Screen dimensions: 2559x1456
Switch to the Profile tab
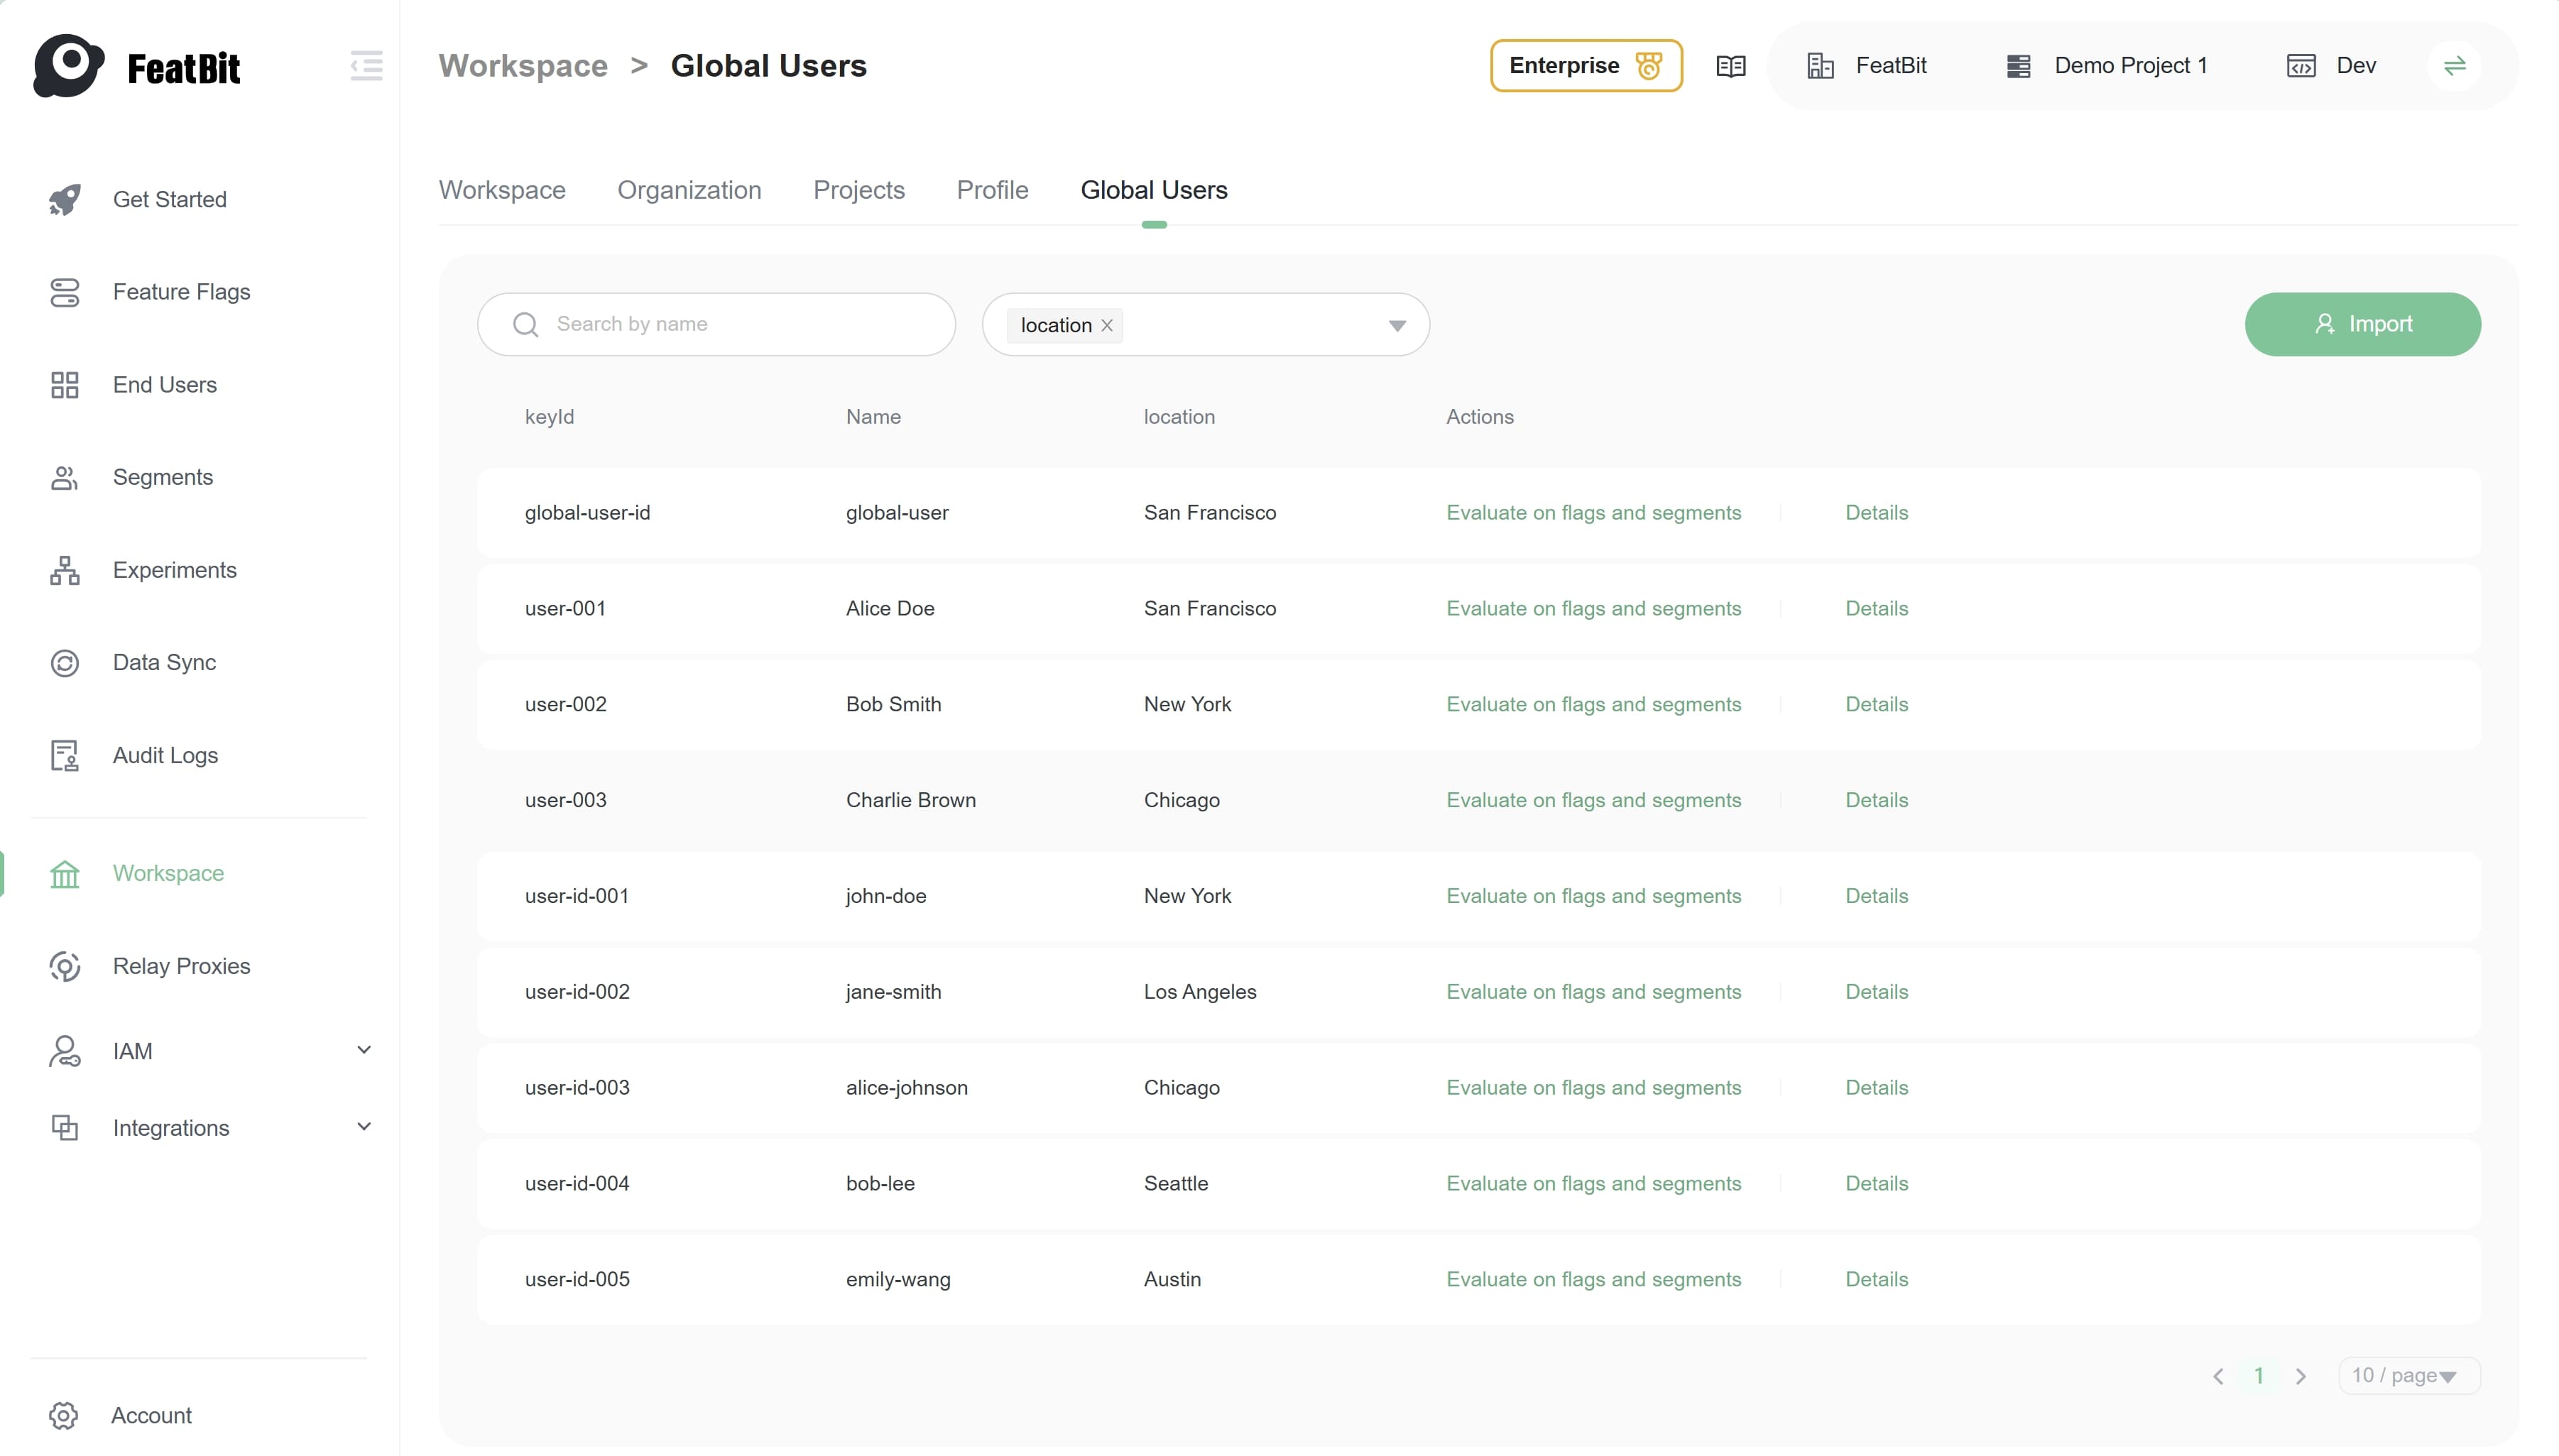coord(991,190)
